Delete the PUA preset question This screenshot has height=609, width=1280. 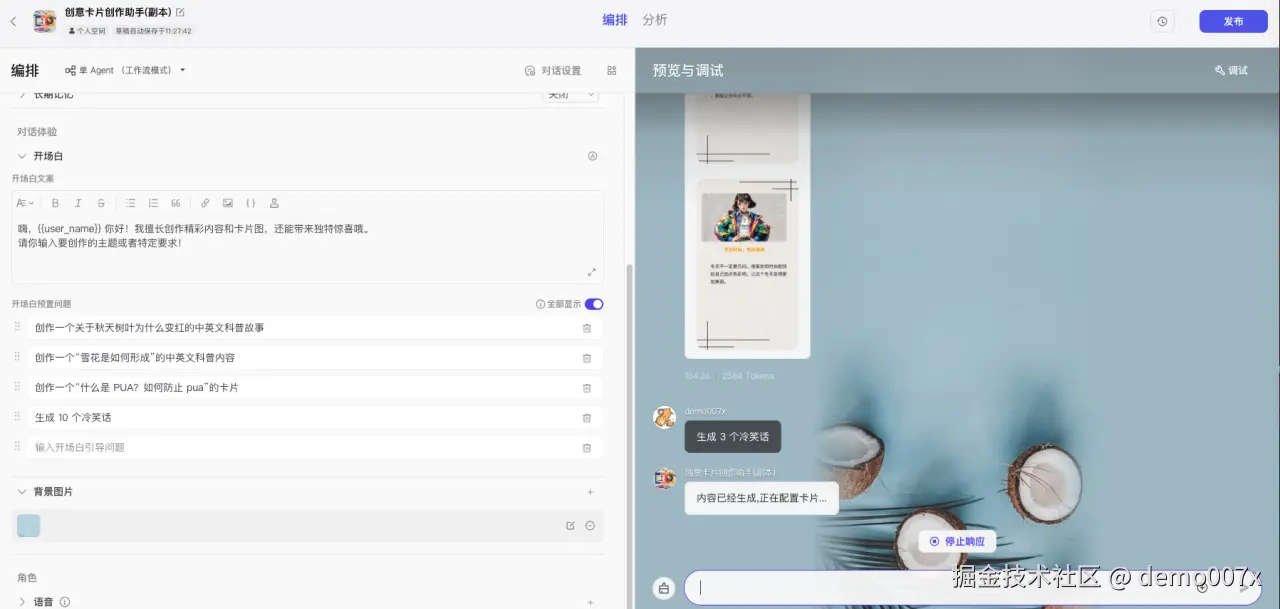pyautogui.click(x=587, y=388)
